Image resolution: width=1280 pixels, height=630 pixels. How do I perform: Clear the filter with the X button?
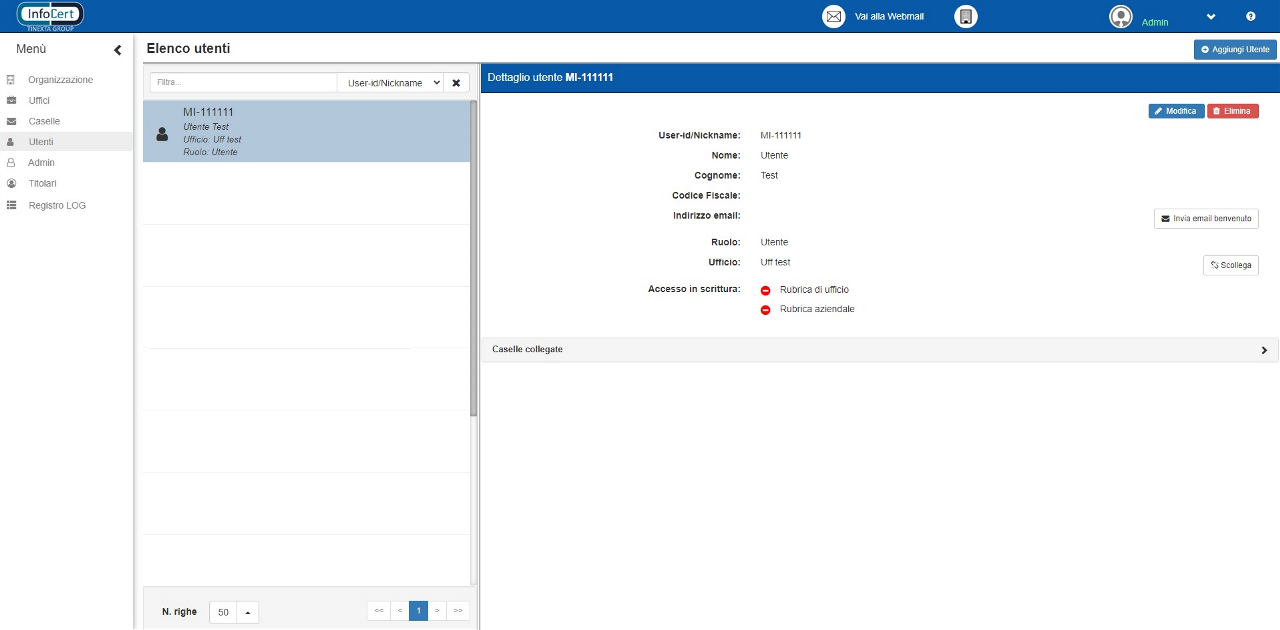tap(456, 83)
